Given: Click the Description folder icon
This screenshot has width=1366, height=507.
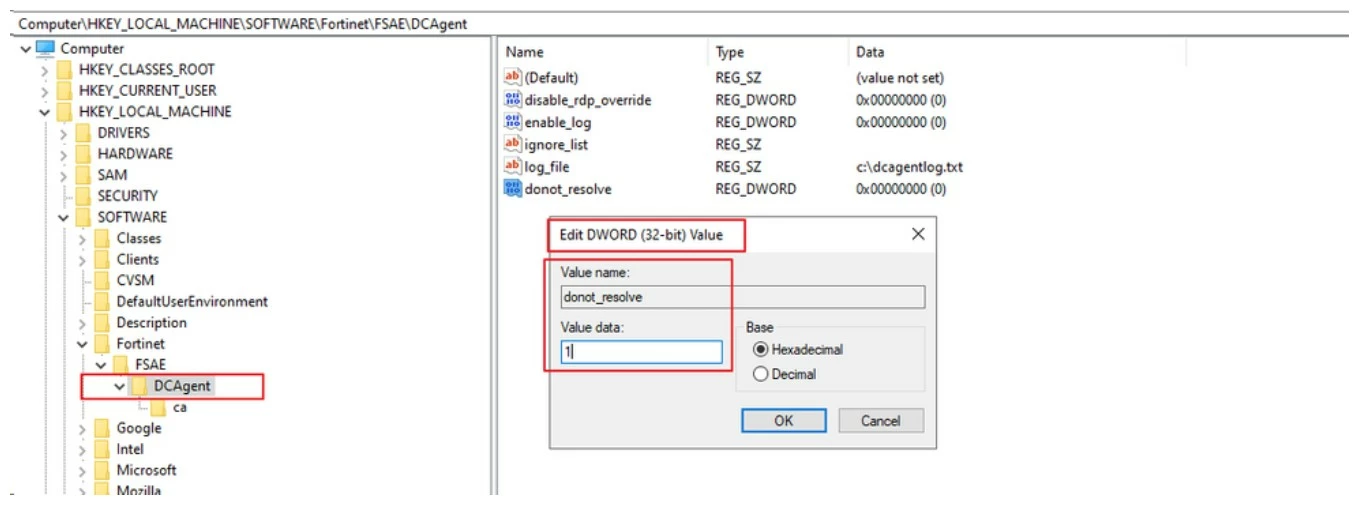Looking at the screenshot, I should 102,322.
